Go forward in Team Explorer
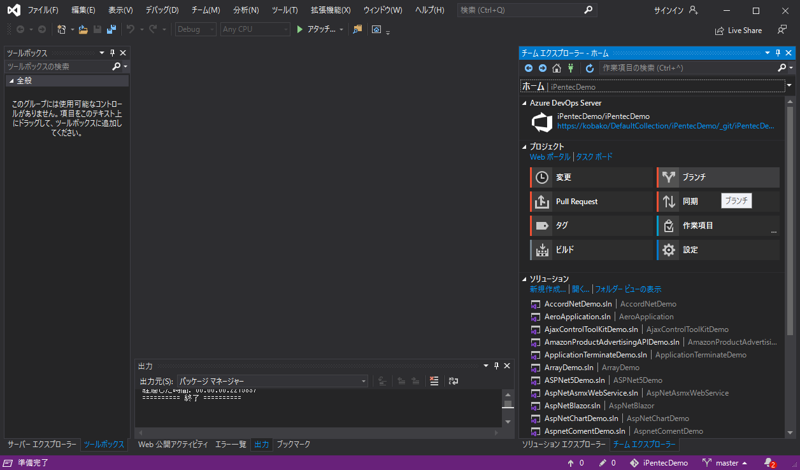Screen dimensions: 800x470 pyautogui.click(x=542, y=68)
